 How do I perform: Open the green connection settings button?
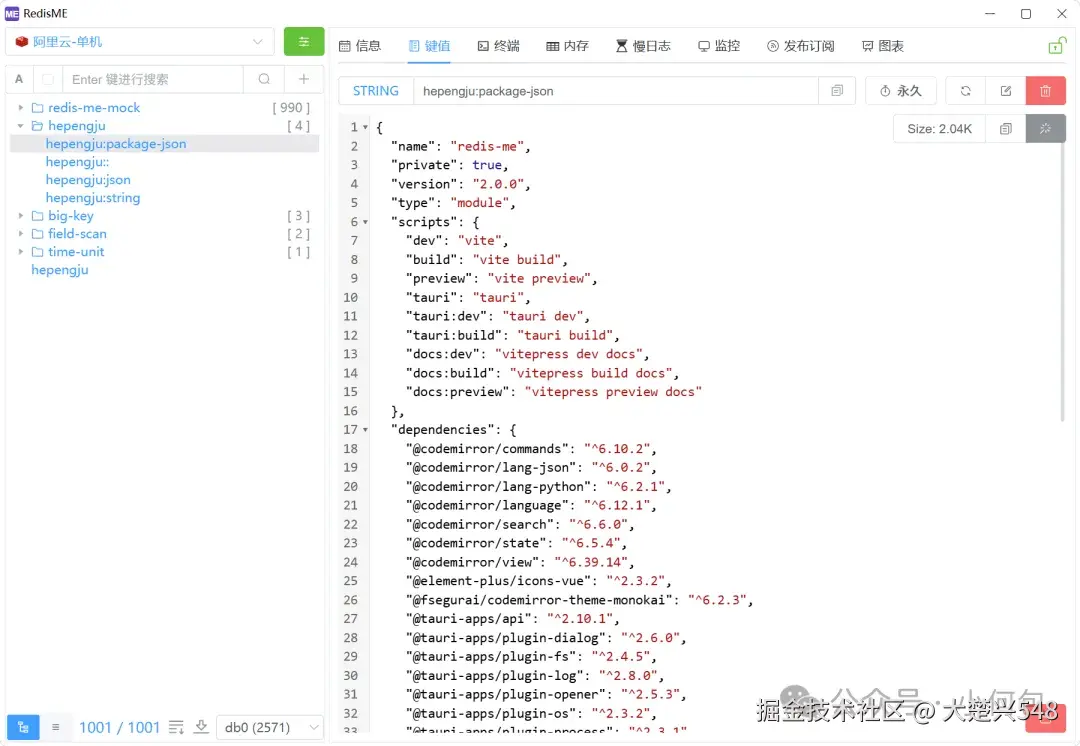[x=304, y=41]
